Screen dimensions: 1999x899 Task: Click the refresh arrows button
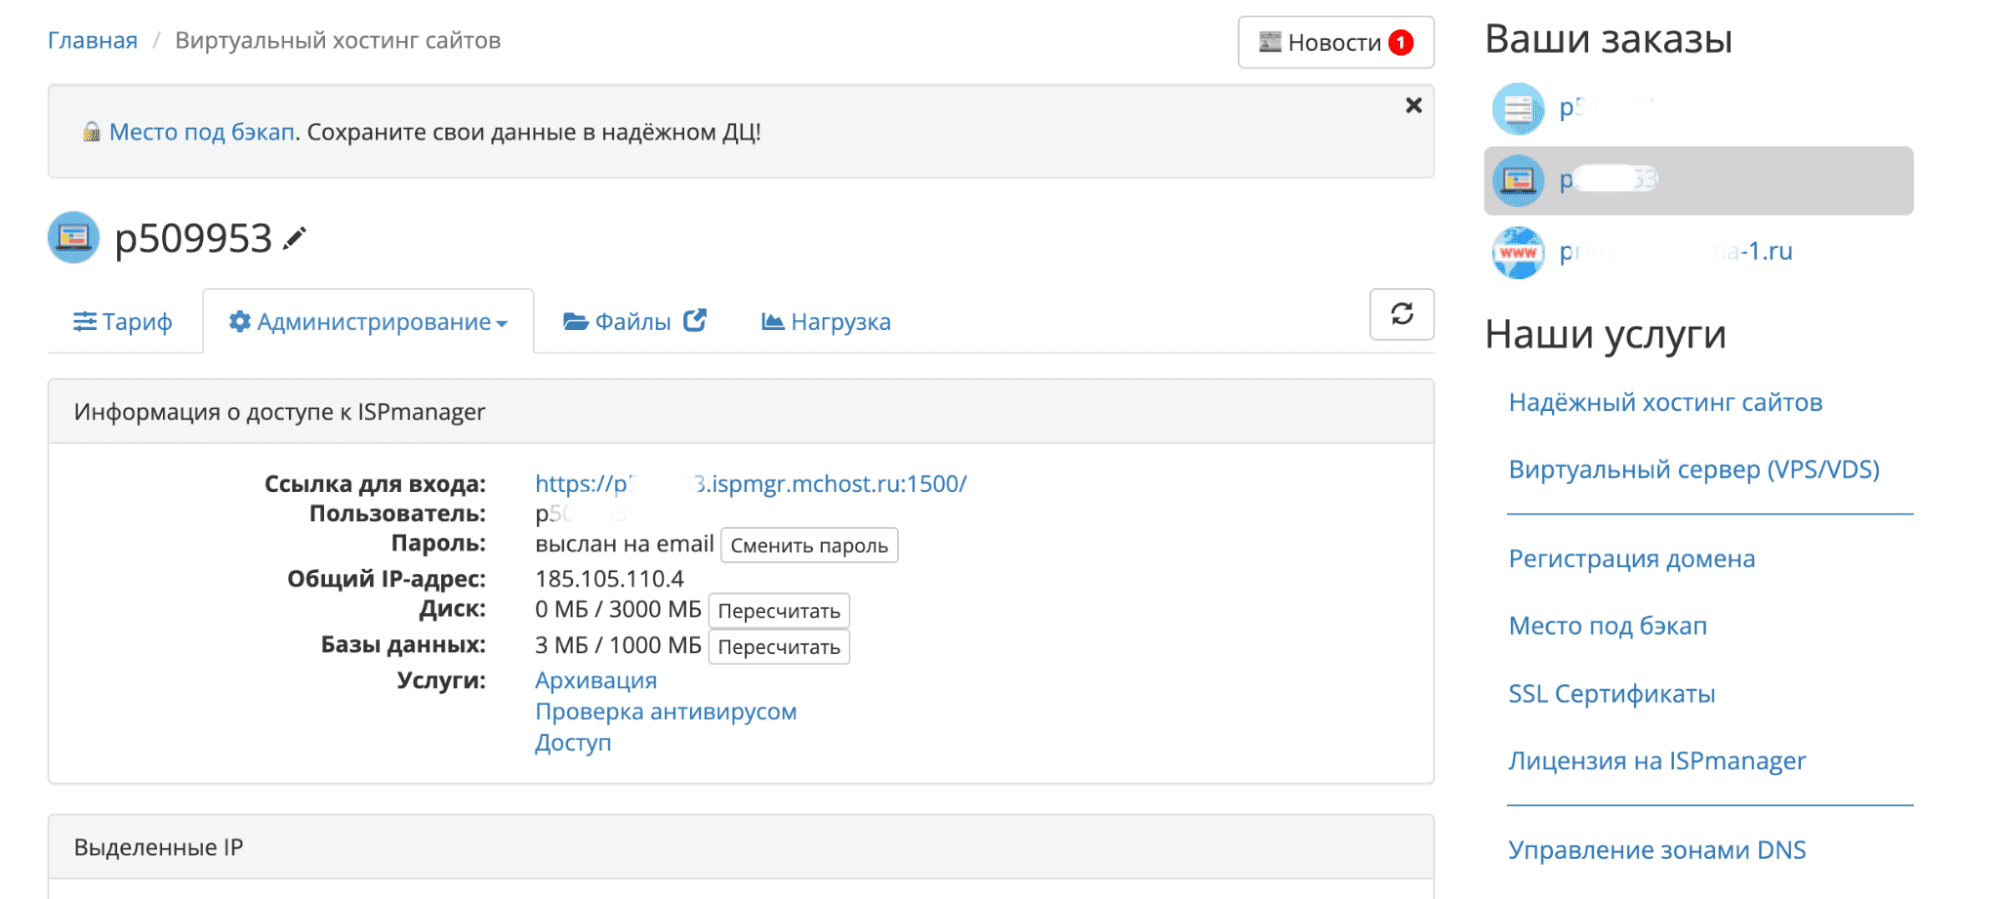pos(1401,314)
